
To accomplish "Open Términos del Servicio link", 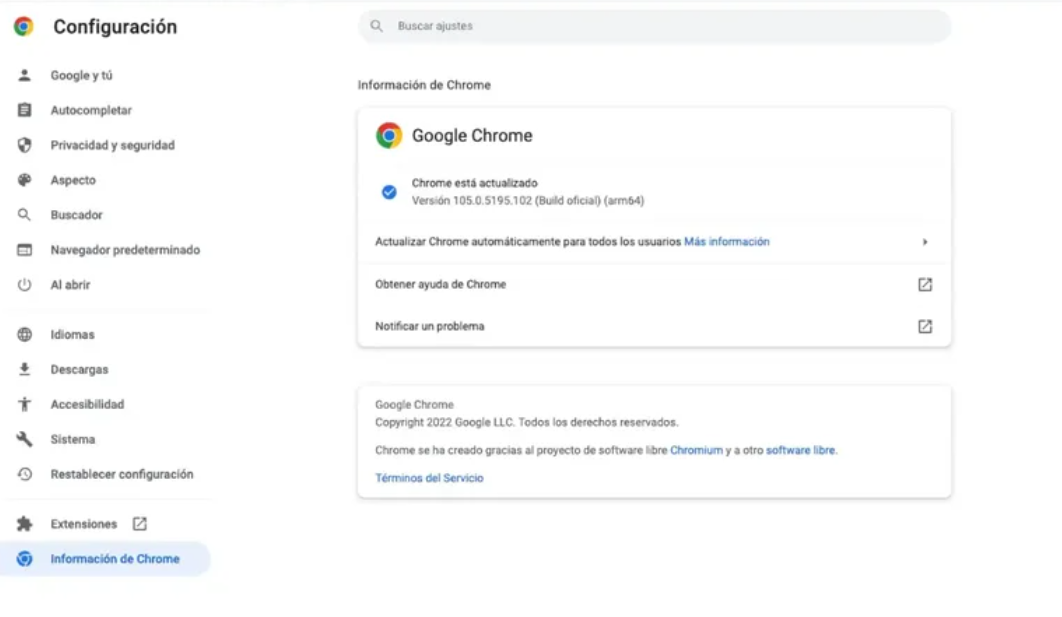I will coord(429,479).
